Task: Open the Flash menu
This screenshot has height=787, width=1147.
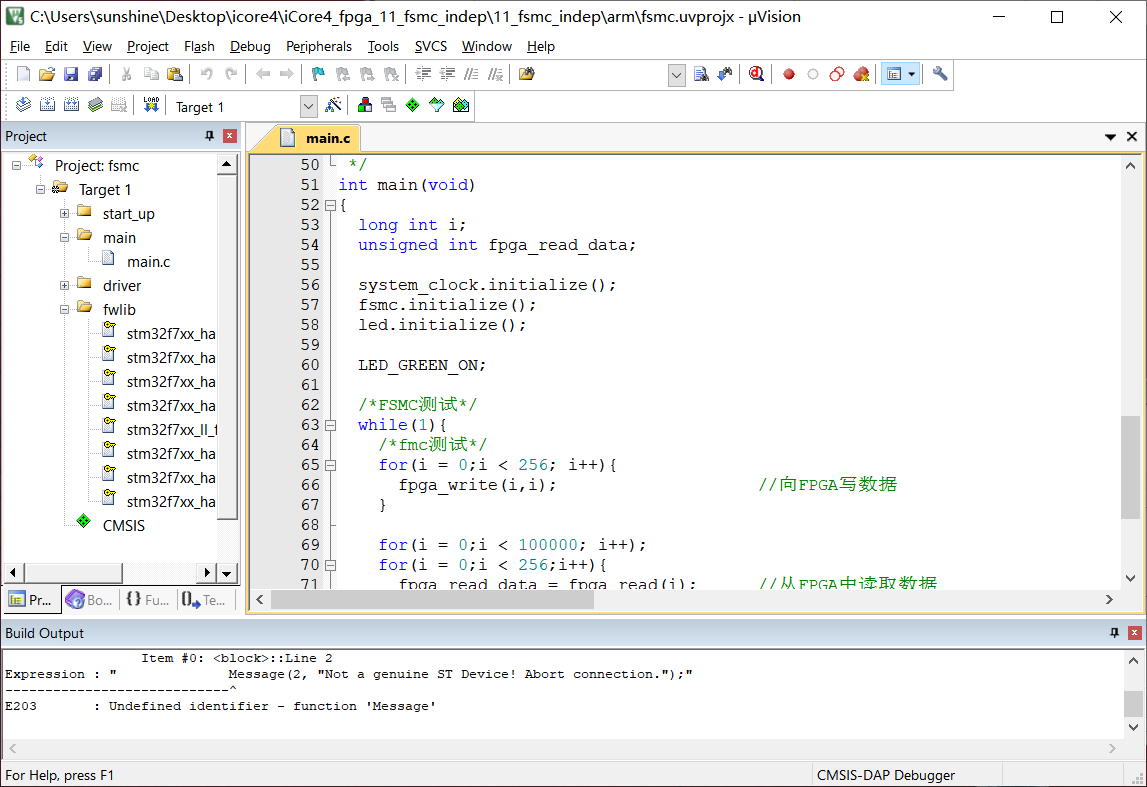Action: [199, 46]
